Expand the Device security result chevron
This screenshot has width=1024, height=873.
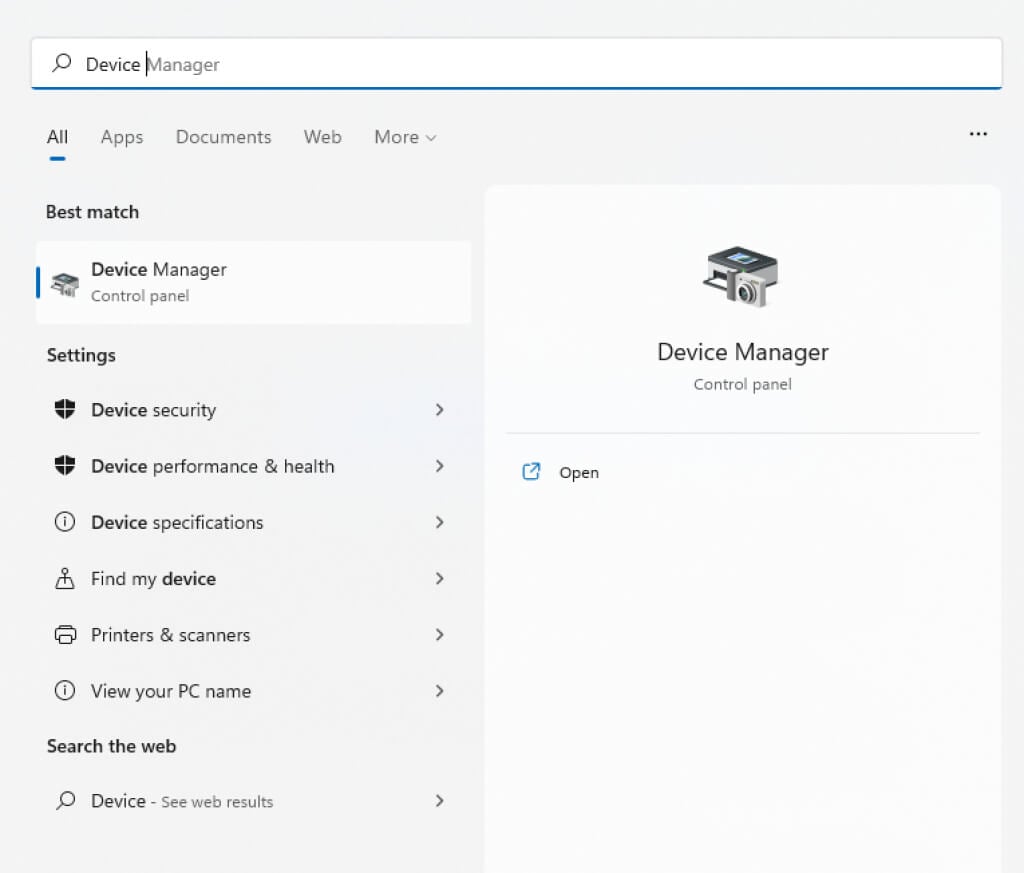(x=439, y=410)
